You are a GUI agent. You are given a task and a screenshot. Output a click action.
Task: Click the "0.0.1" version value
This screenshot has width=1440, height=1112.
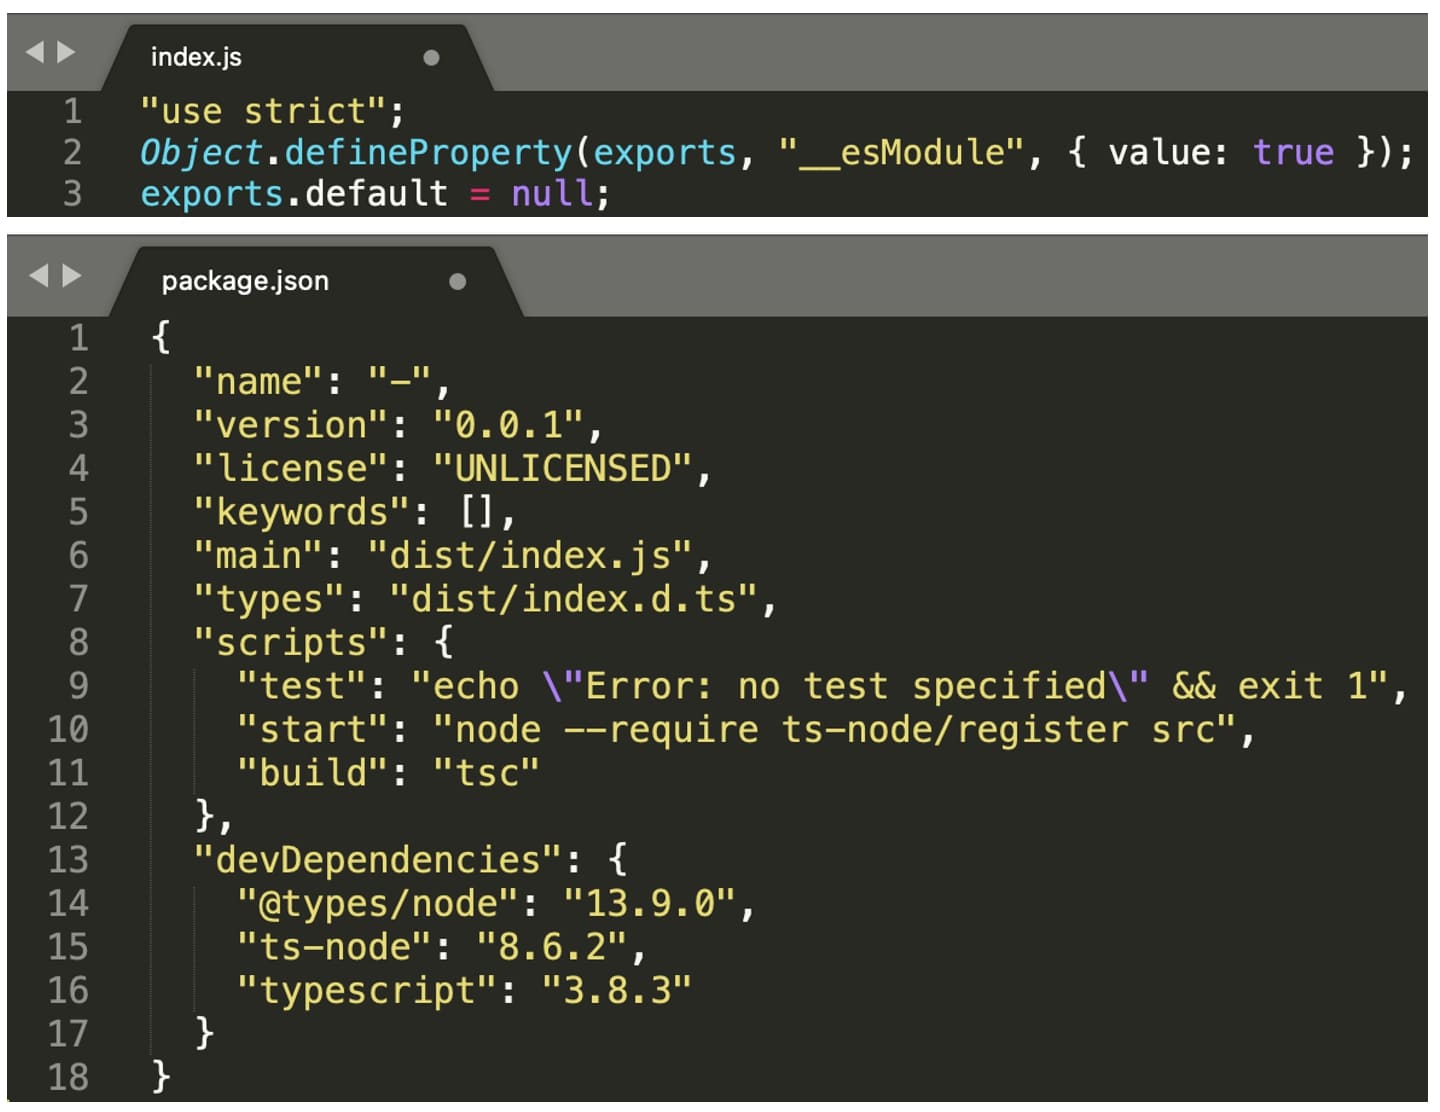coord(508,426)
